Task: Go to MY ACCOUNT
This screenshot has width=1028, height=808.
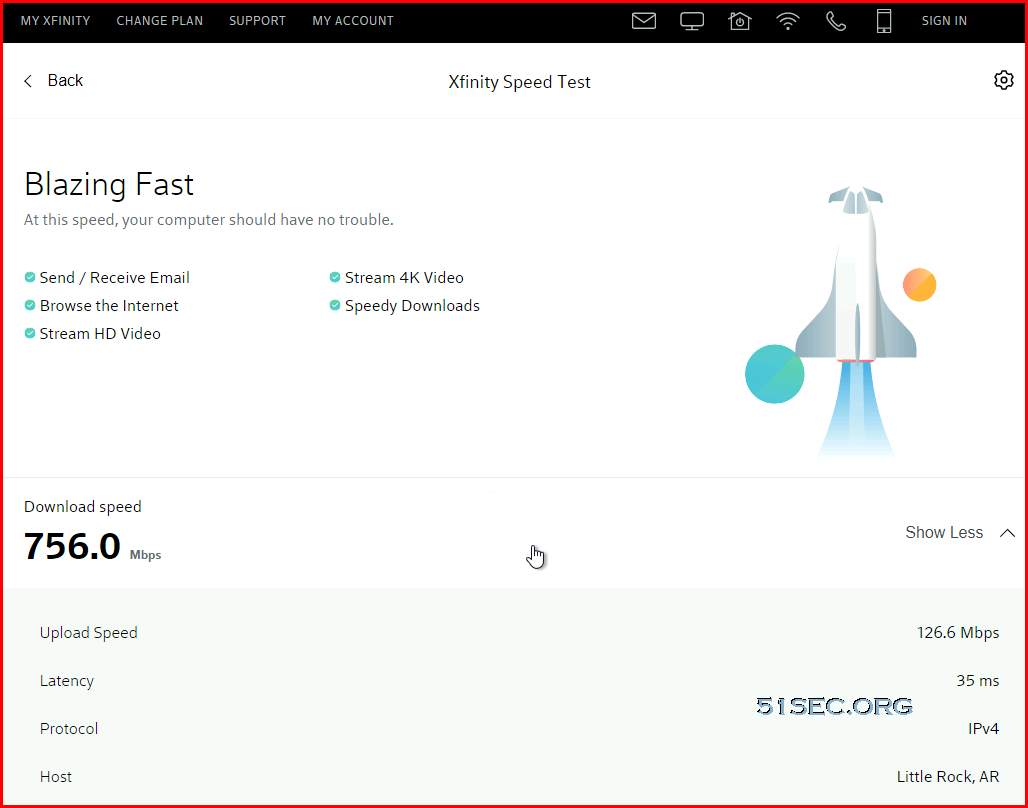Action: click(x=353, y=21)
